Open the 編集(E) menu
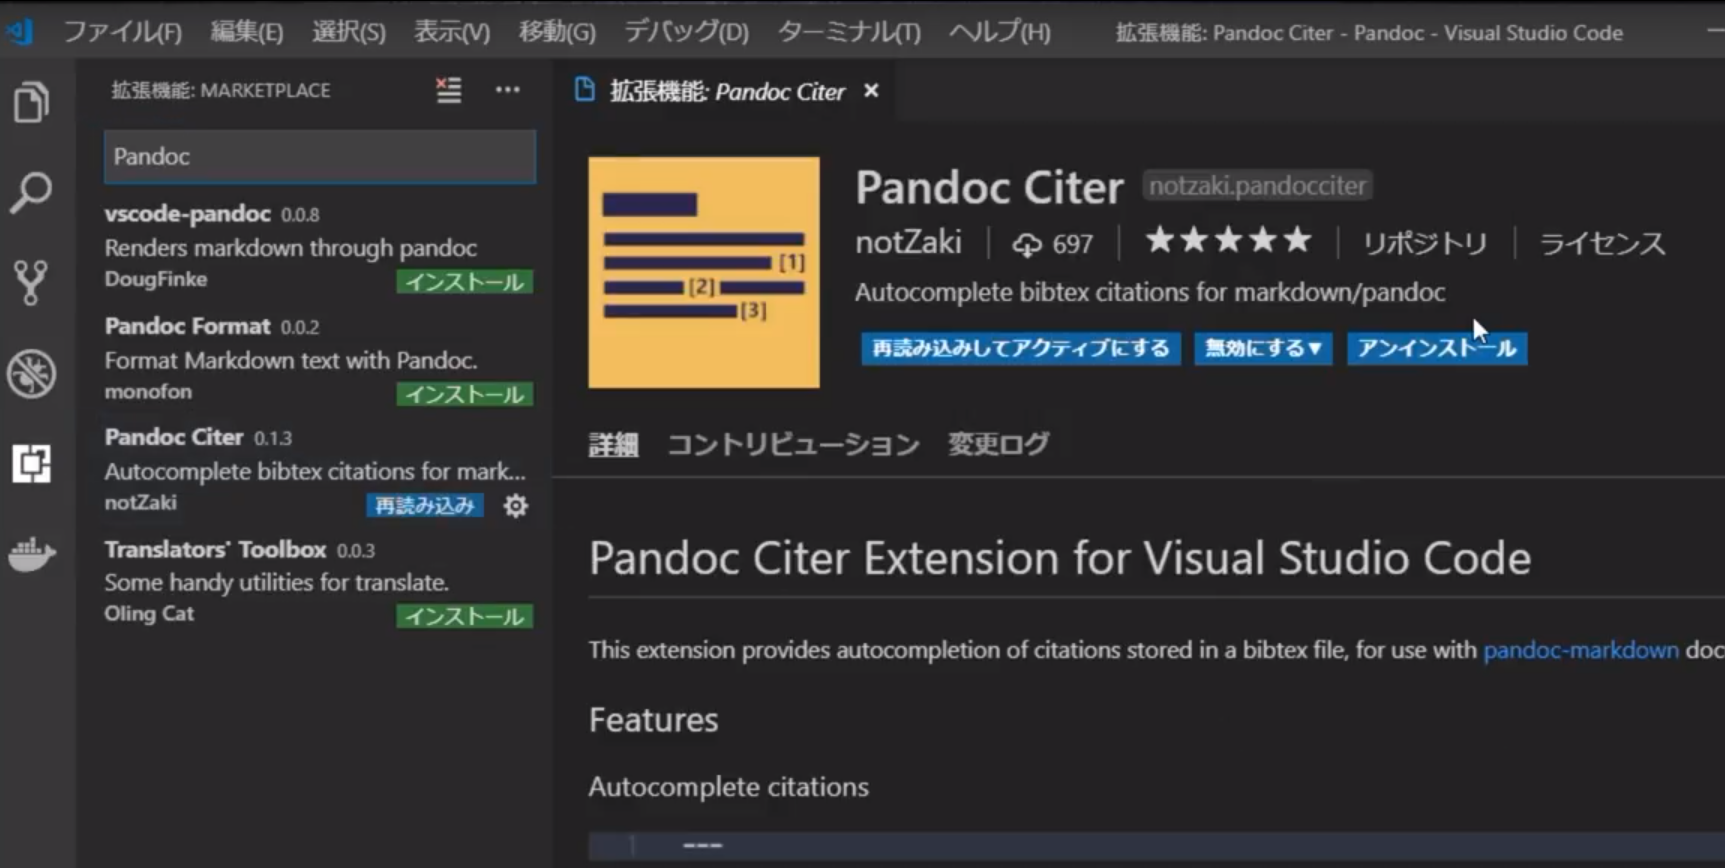 pyautogui.click(x=247, y=32)
